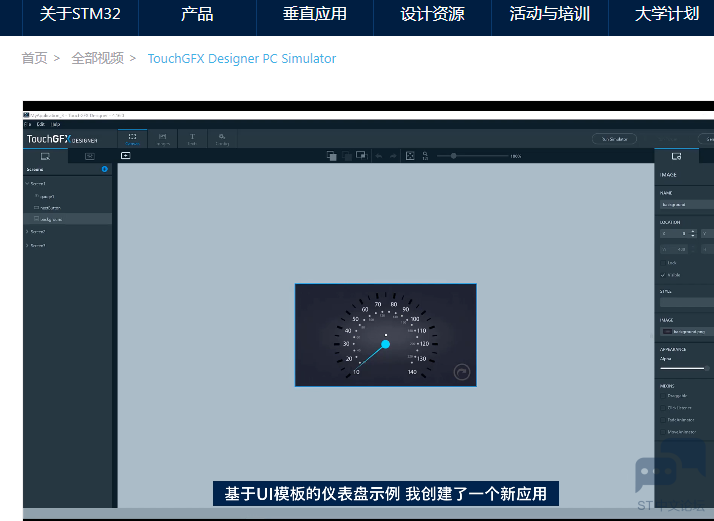Click the undo arrow icon
Viewport: 714px width, 521px height.
pos(379,156)
